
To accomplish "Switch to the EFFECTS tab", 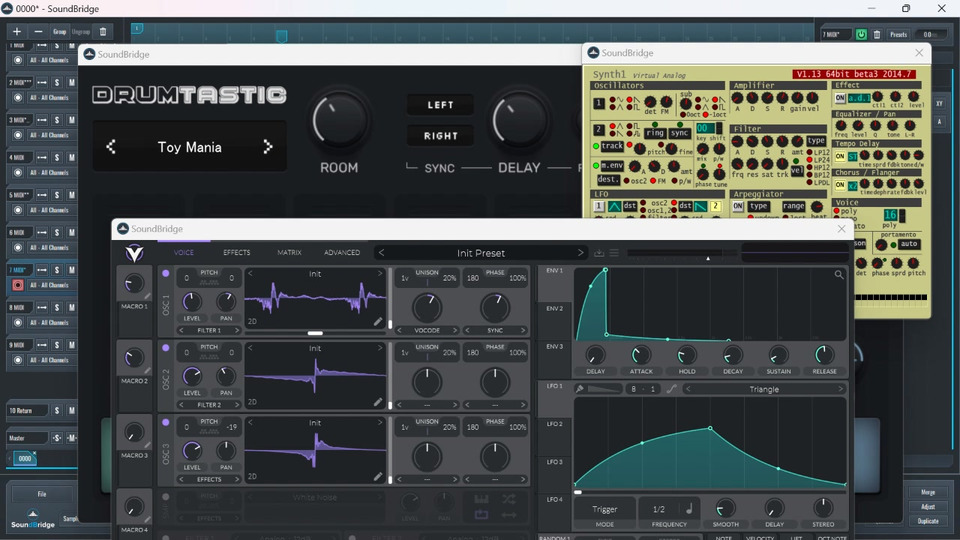I will (x=236, y=253).
